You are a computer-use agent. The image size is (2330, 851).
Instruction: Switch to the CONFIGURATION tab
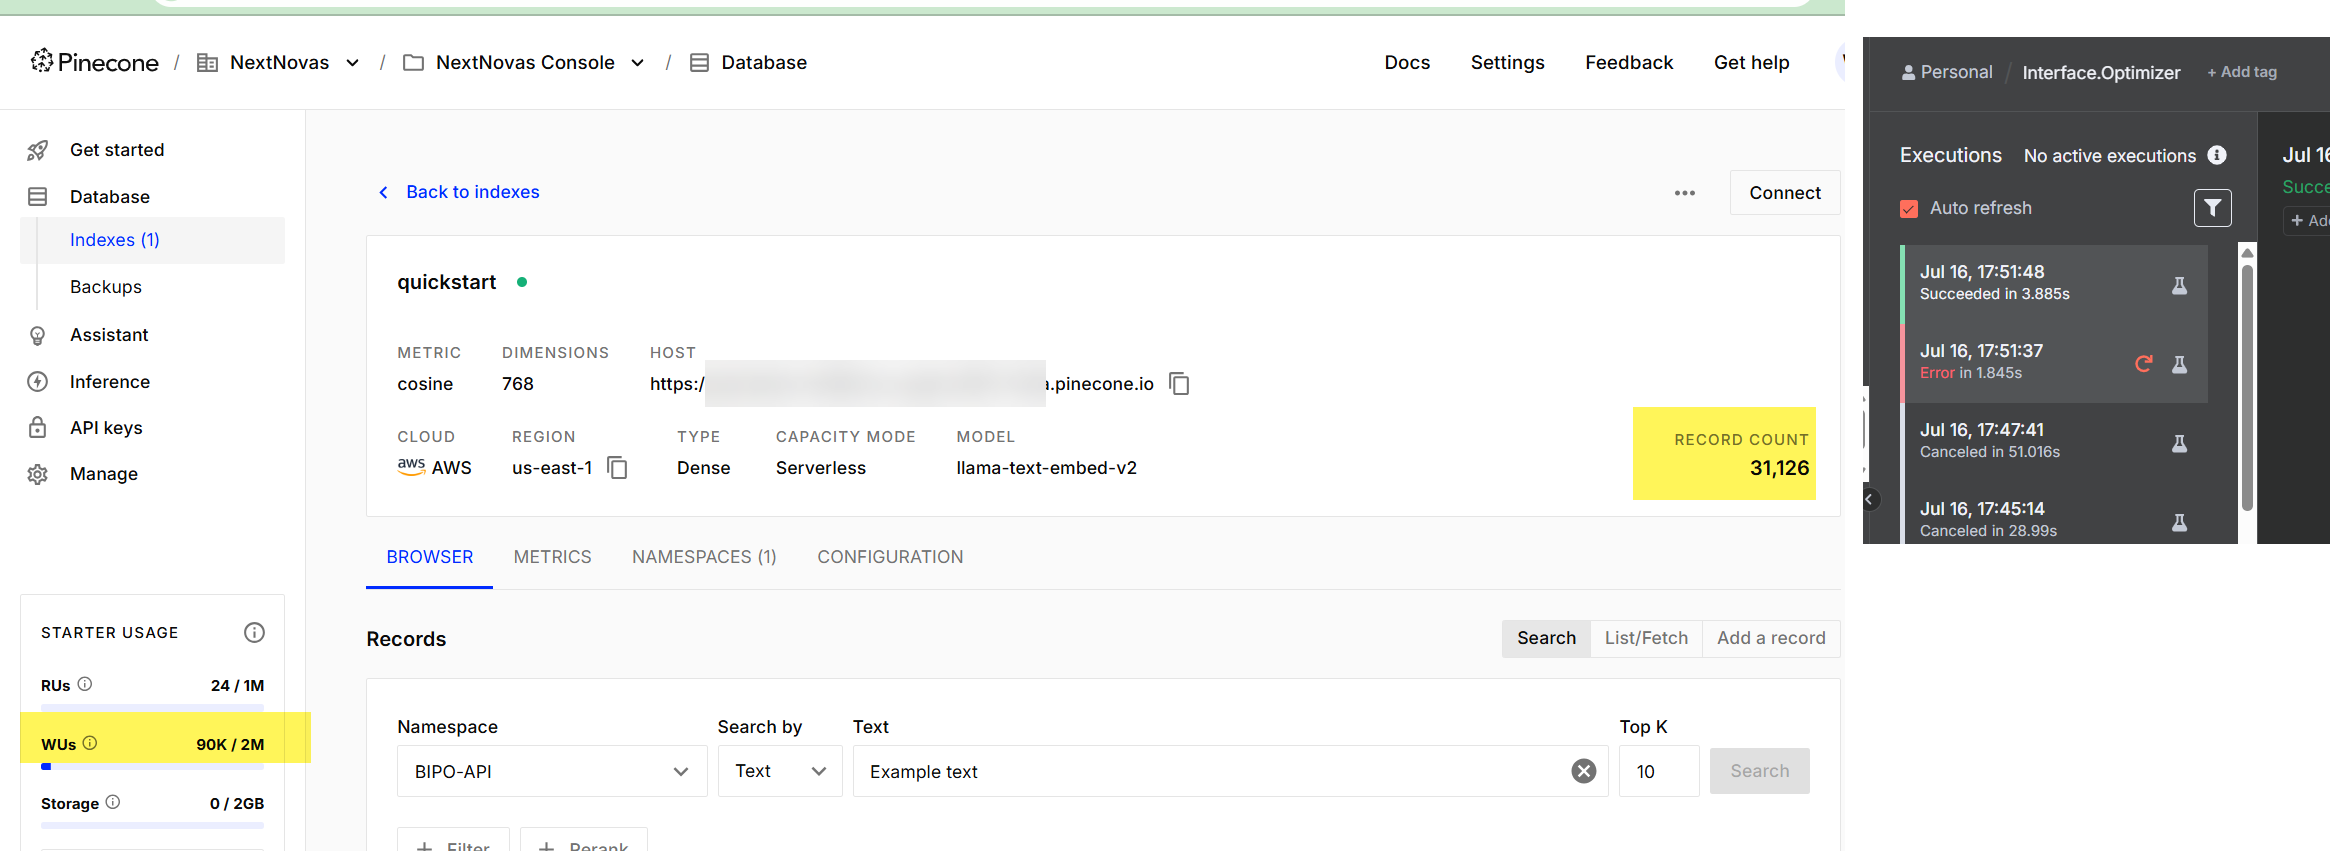890,557
